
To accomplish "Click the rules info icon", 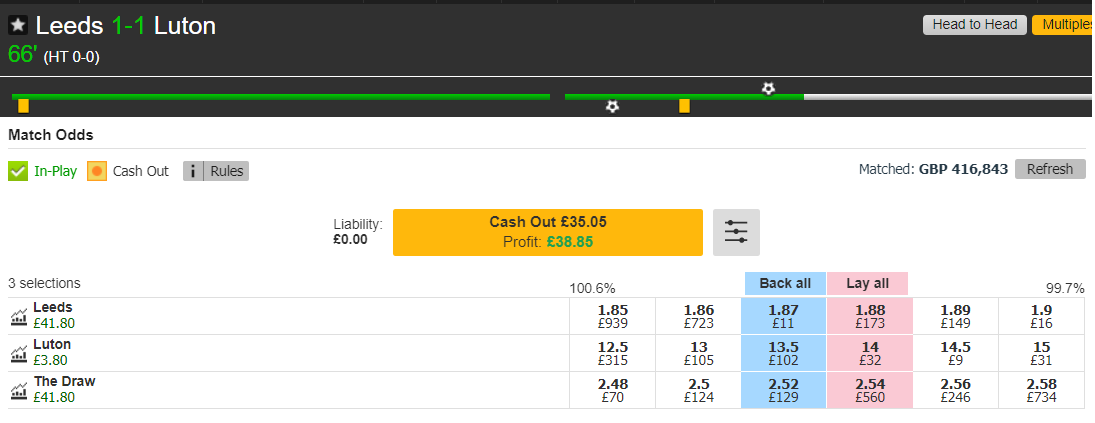I will pyautogui.click(x=193, y=171).
